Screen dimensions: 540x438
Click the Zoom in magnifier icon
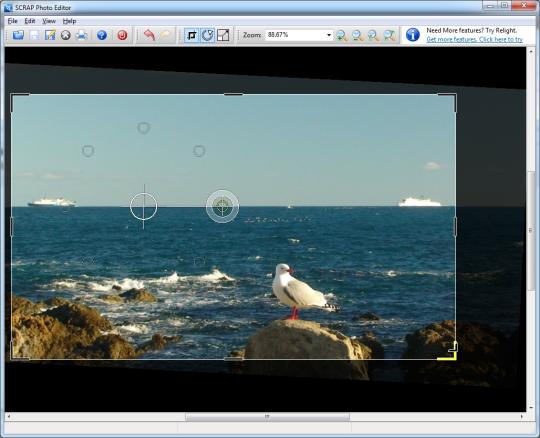point(342,35)
